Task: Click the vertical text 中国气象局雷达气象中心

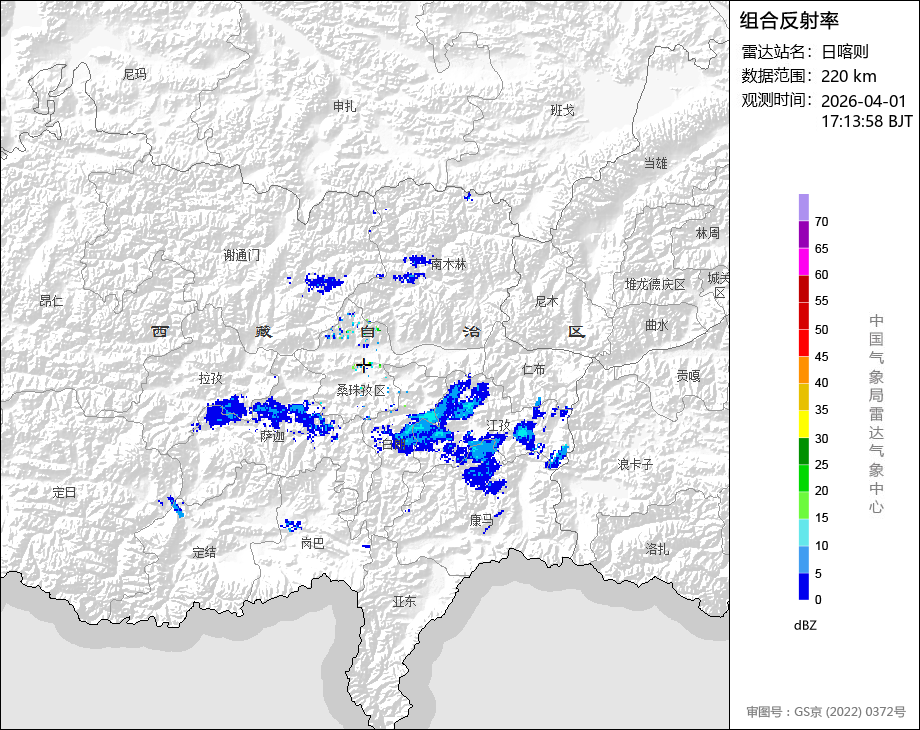Action: tap(876, 414)
